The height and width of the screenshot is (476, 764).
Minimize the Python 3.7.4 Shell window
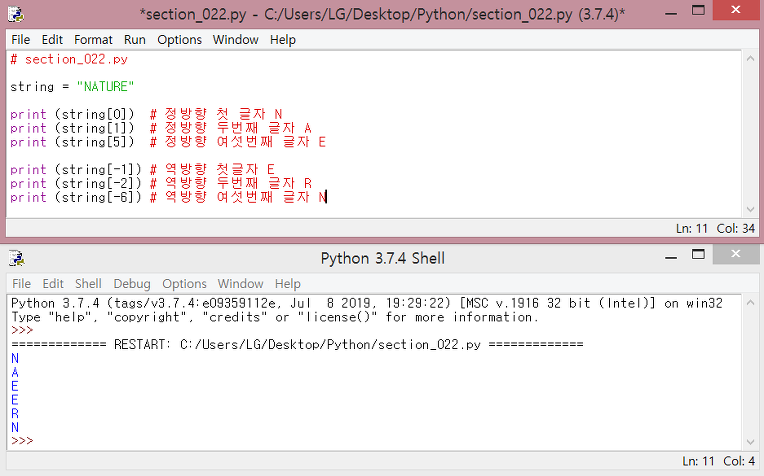(671, 257)
